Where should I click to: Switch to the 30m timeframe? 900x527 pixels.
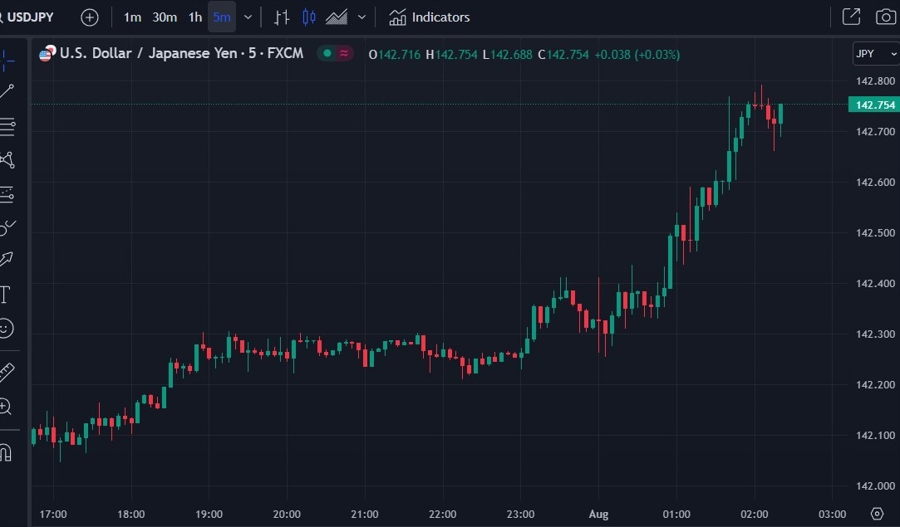point(165,17)
